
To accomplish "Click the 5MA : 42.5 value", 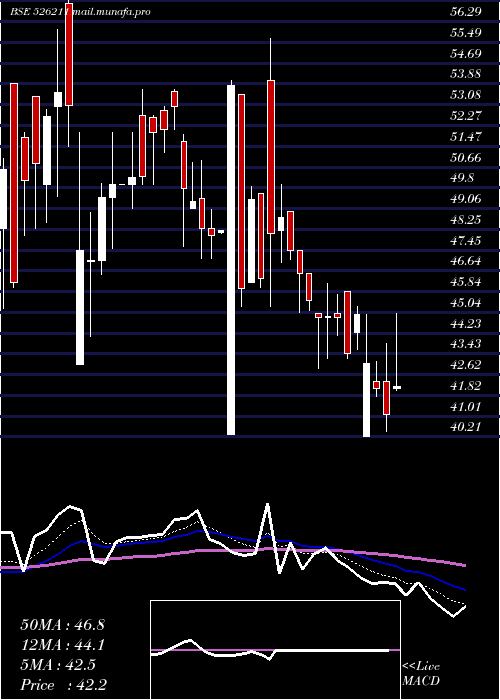I will 58,665.
